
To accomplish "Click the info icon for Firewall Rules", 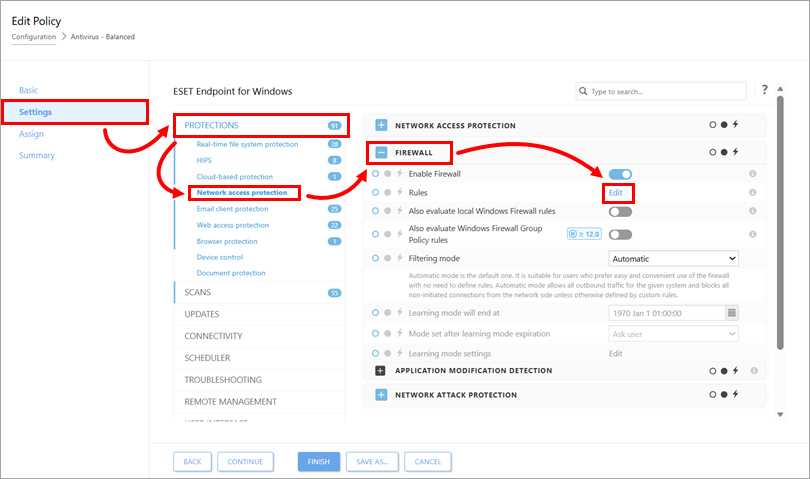I will tap(752, 192).
